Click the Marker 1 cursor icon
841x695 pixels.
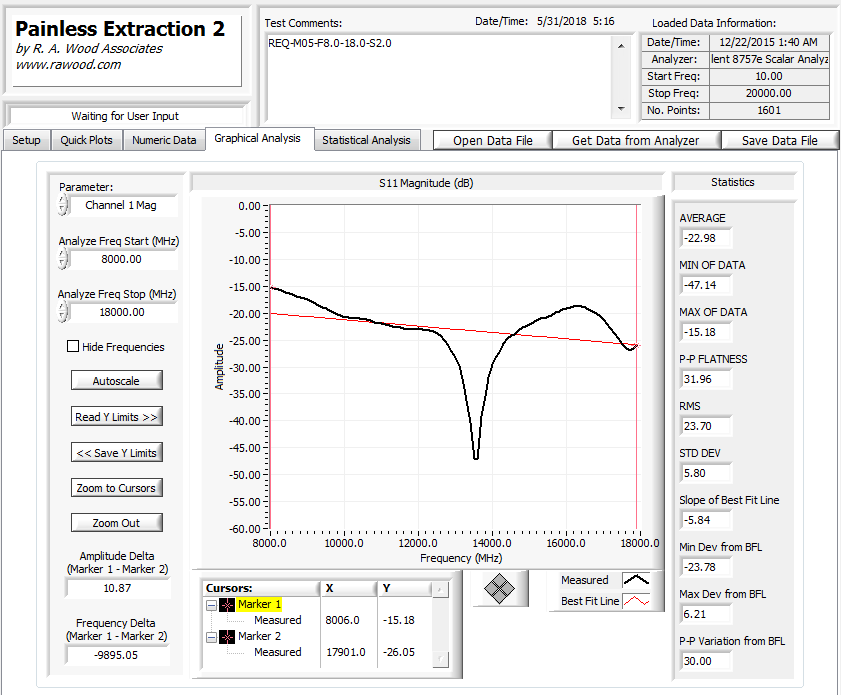pyautogui.click(x=227, y=605)
